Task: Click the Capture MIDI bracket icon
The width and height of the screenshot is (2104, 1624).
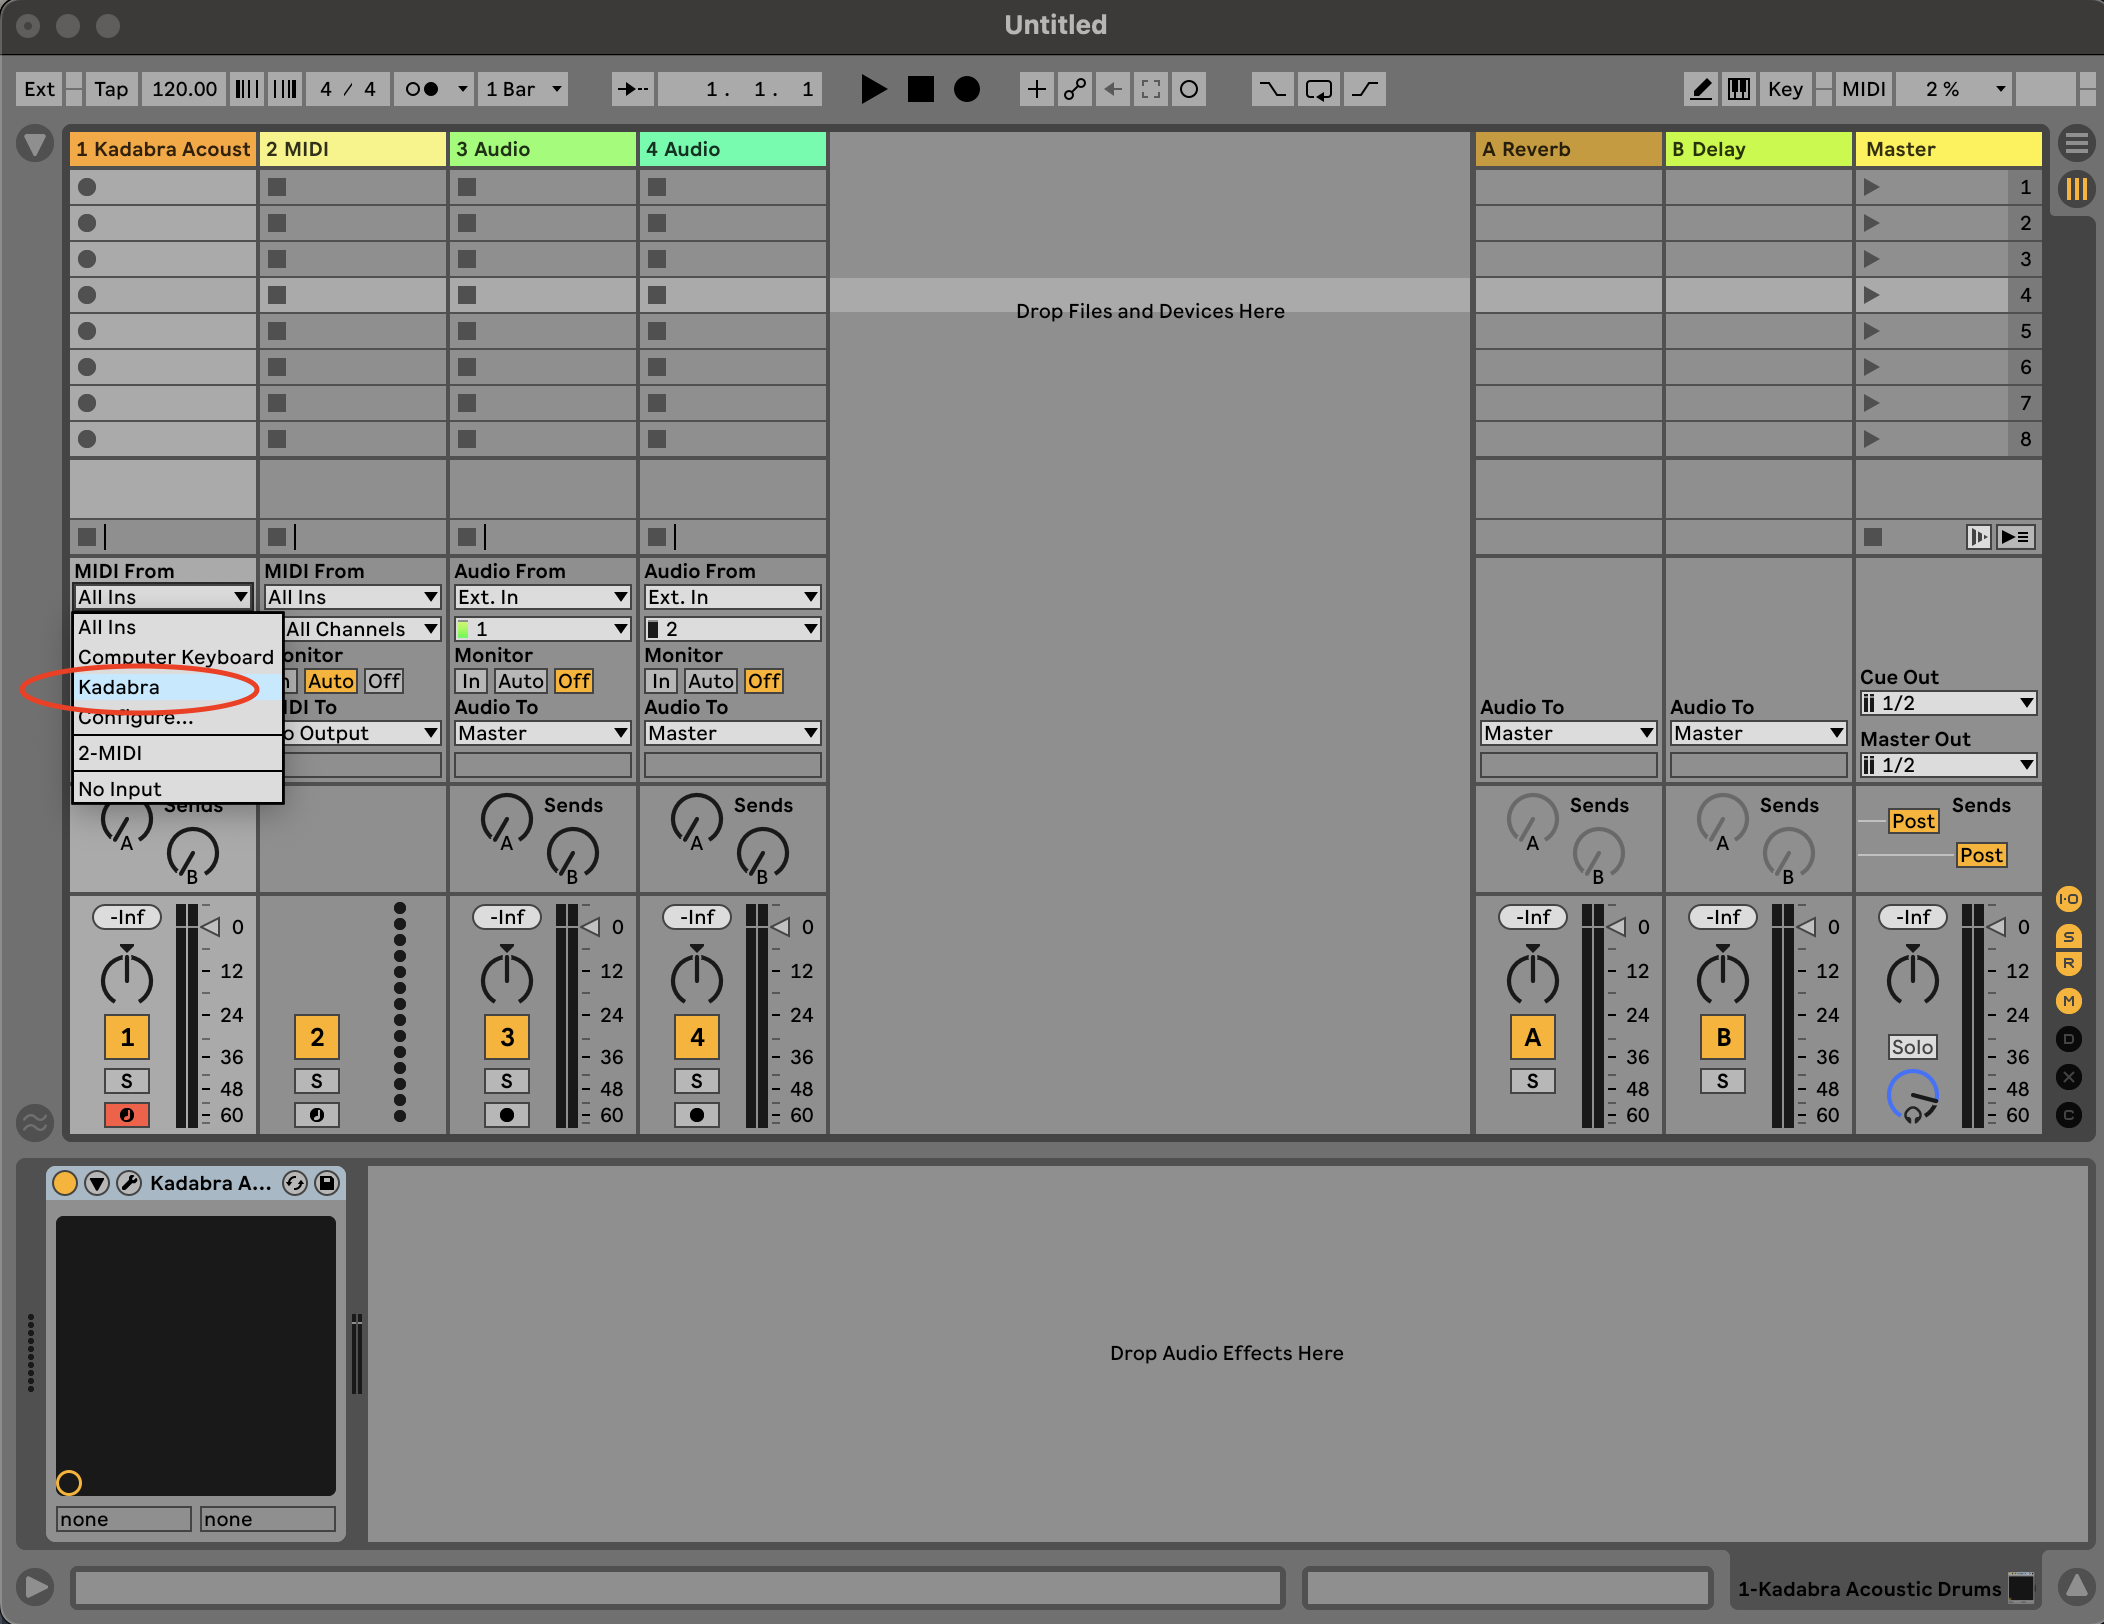Action: 1151,89
